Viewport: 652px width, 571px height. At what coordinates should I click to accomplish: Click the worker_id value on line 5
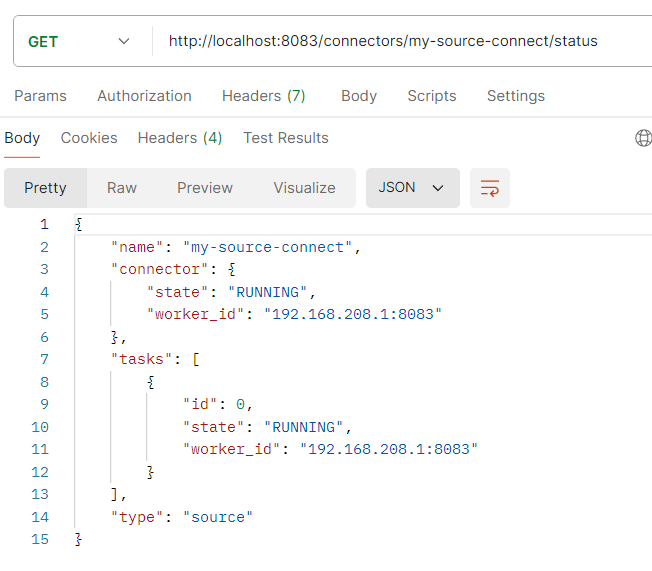tap(353, 314)
